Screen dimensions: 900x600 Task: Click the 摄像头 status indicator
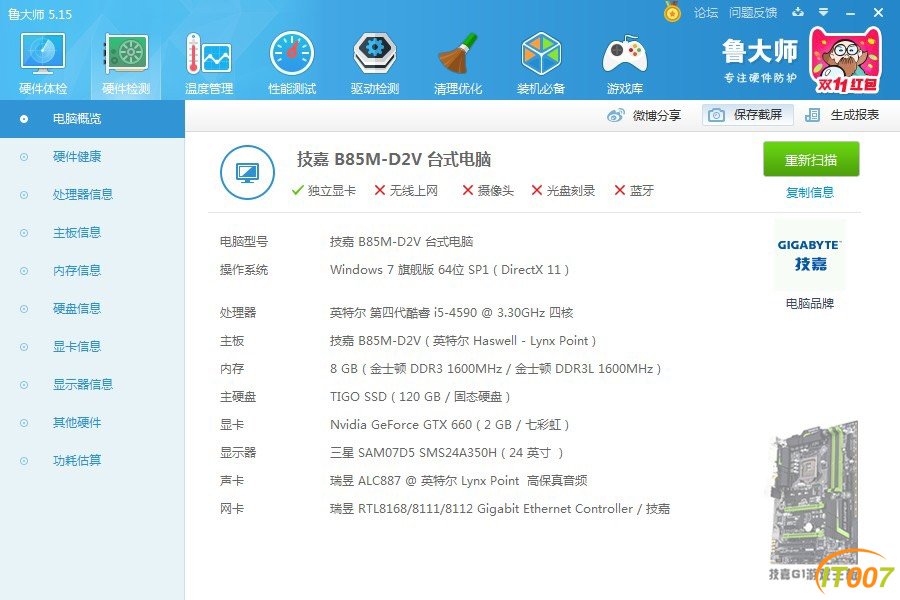[x=488, y=191]
